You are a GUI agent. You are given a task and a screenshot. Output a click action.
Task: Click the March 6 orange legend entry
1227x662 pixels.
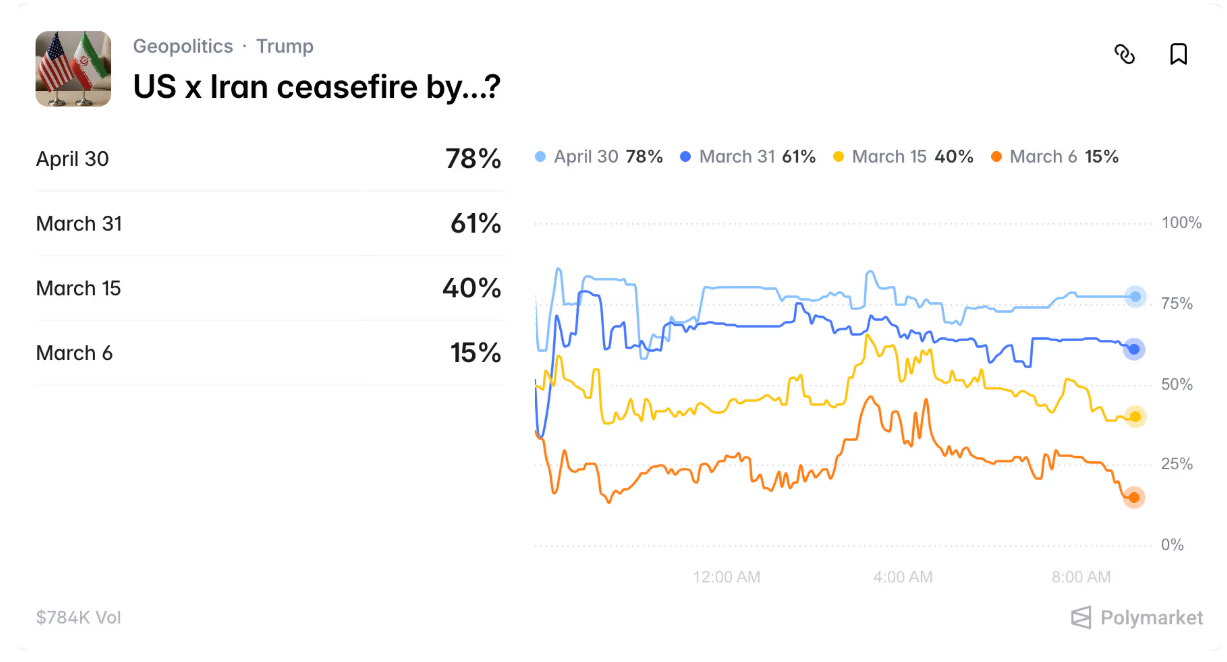tap(1054, 157)
